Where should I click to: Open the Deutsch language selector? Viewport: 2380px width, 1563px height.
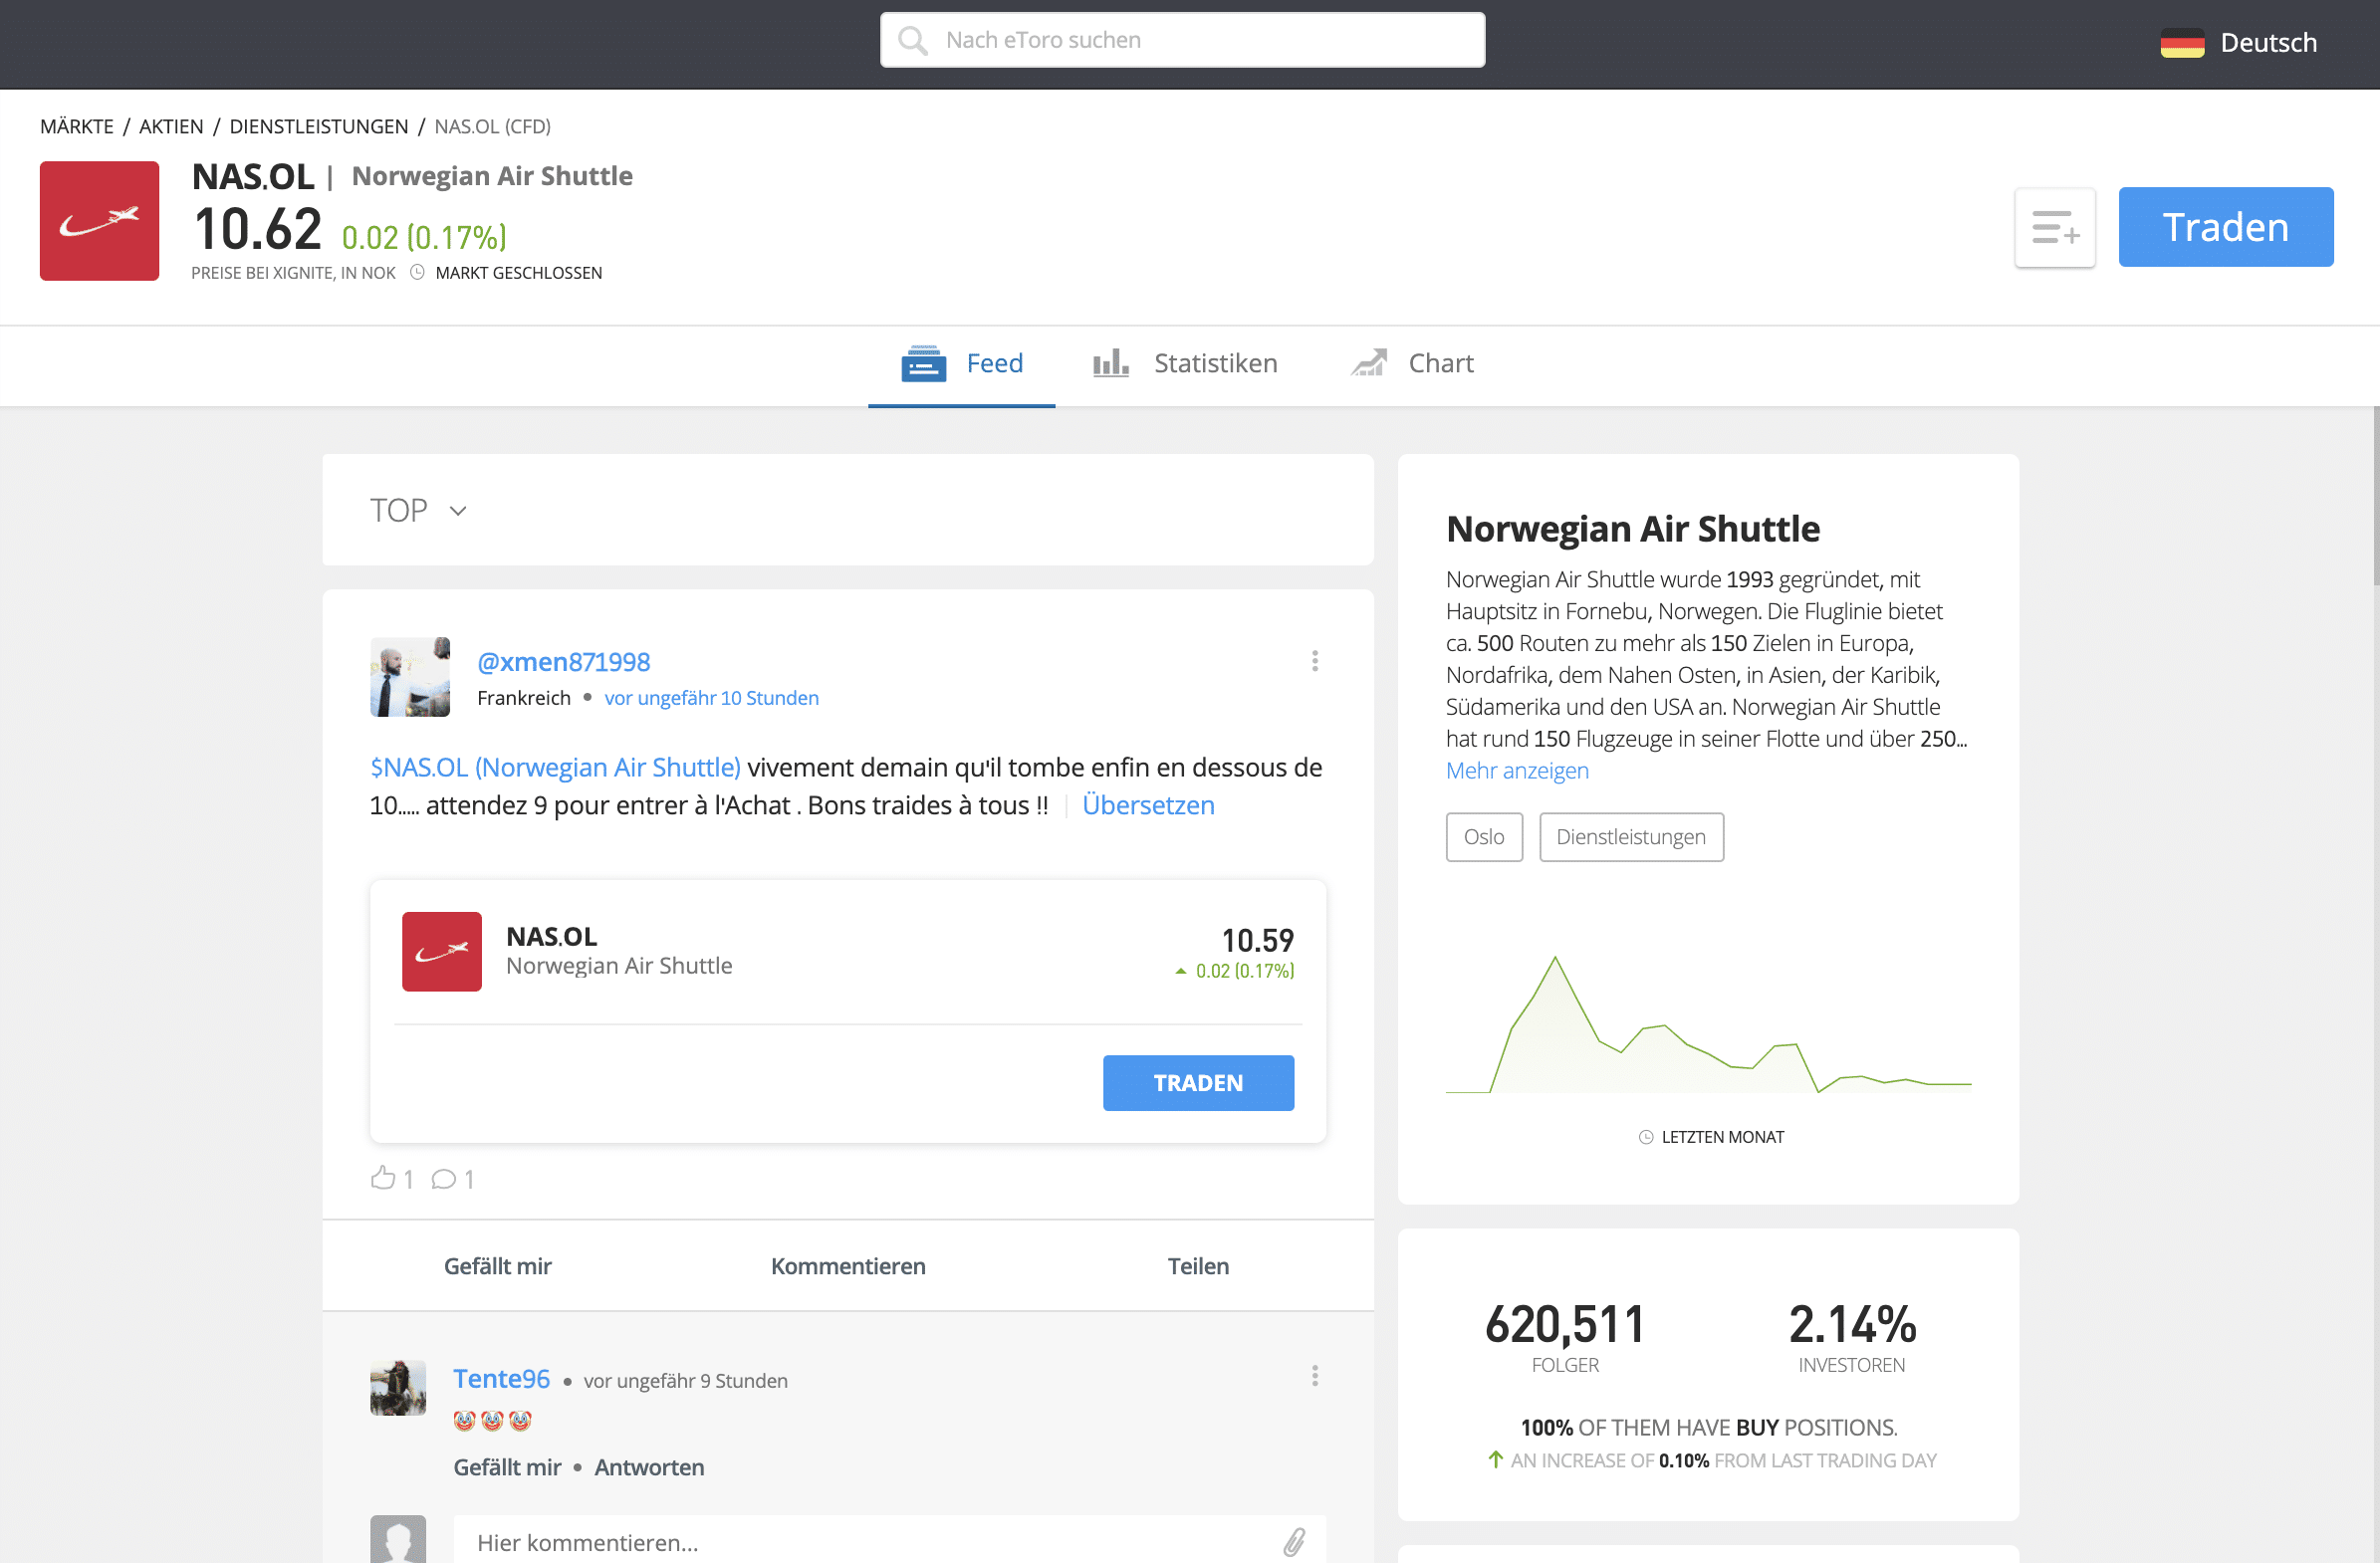(x=2239, y=43)
